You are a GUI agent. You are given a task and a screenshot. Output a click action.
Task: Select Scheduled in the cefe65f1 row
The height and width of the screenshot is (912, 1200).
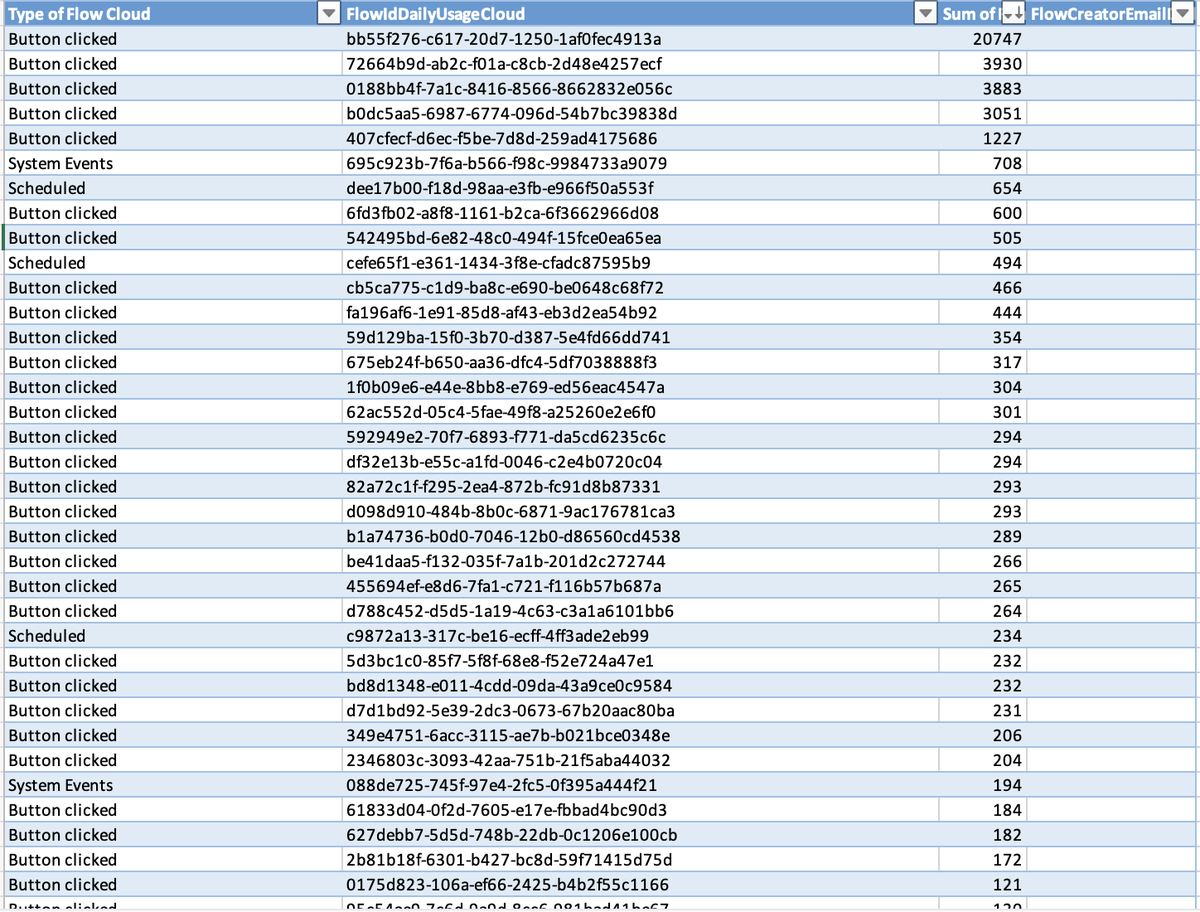click(172, 263)
